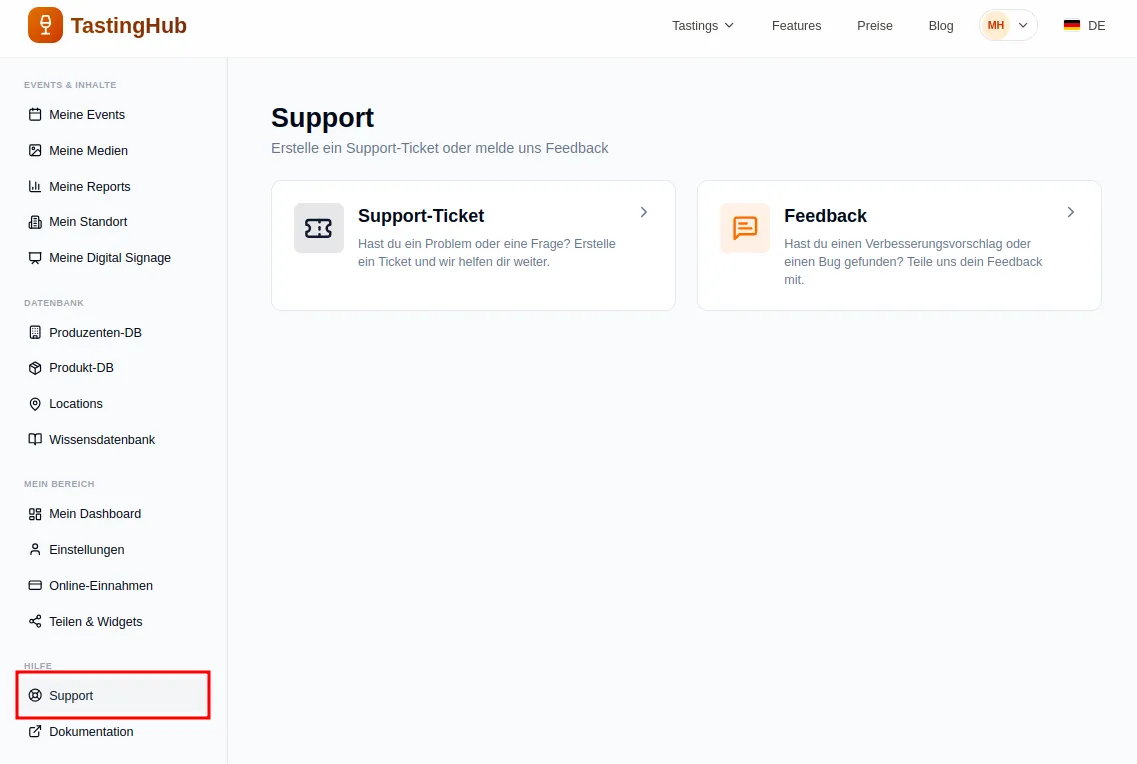Click the chevron arrow on Support-Ticket card
The image size is (1137, 764).
pyautogui.click(x=644, y=212)
